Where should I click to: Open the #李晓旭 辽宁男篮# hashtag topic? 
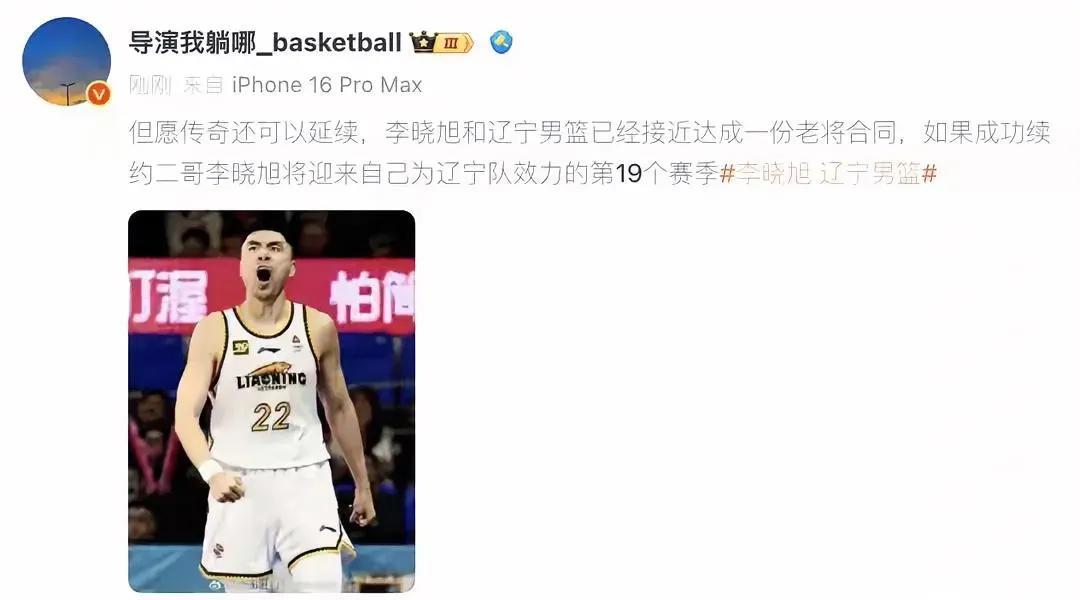(x=829, y=174)
